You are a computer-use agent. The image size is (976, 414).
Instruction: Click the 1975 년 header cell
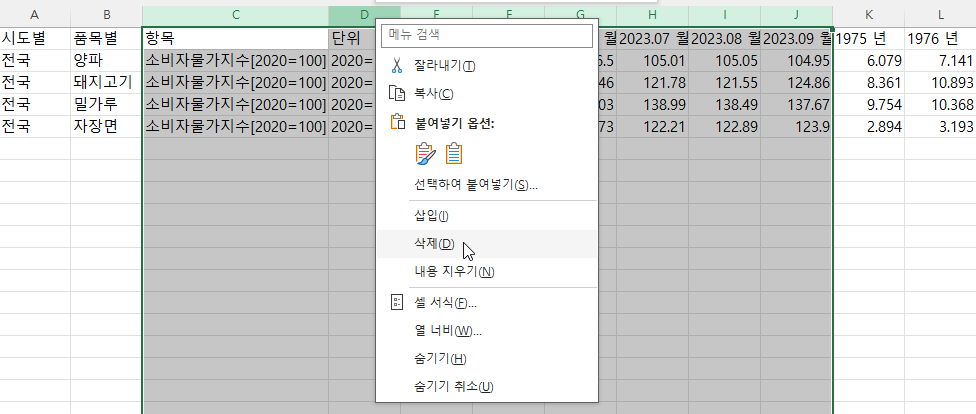tap(868, 39)
